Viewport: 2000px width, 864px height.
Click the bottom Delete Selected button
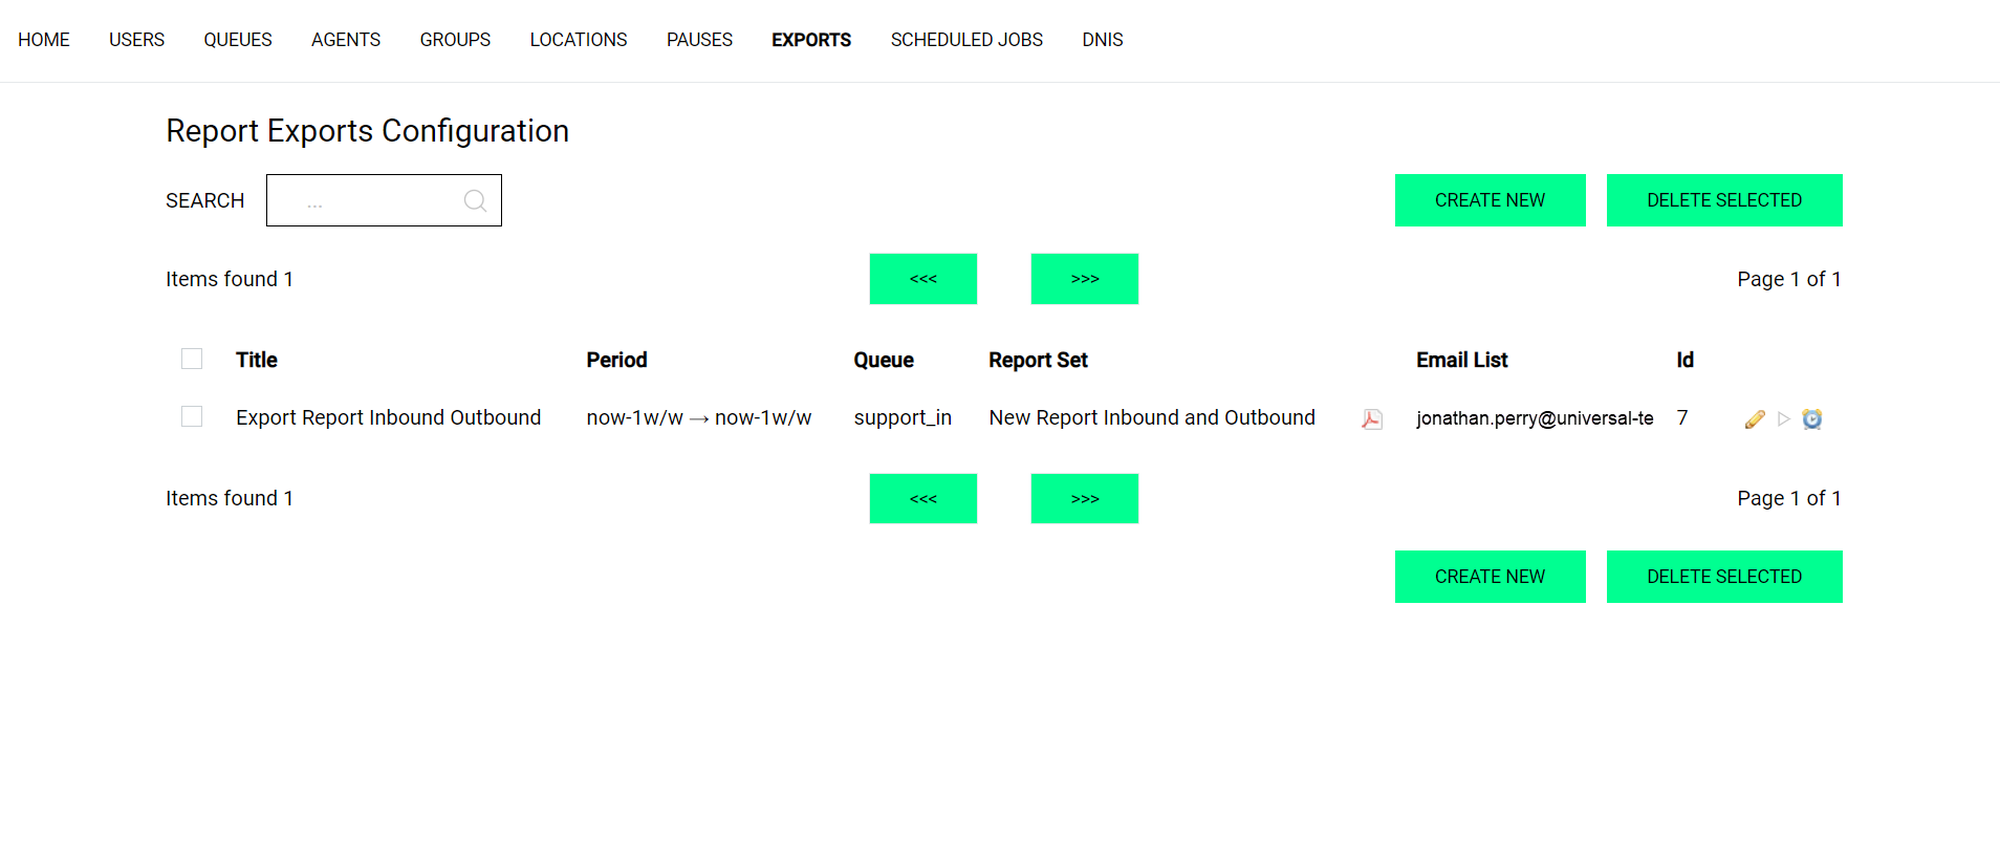click(1724, 577)
